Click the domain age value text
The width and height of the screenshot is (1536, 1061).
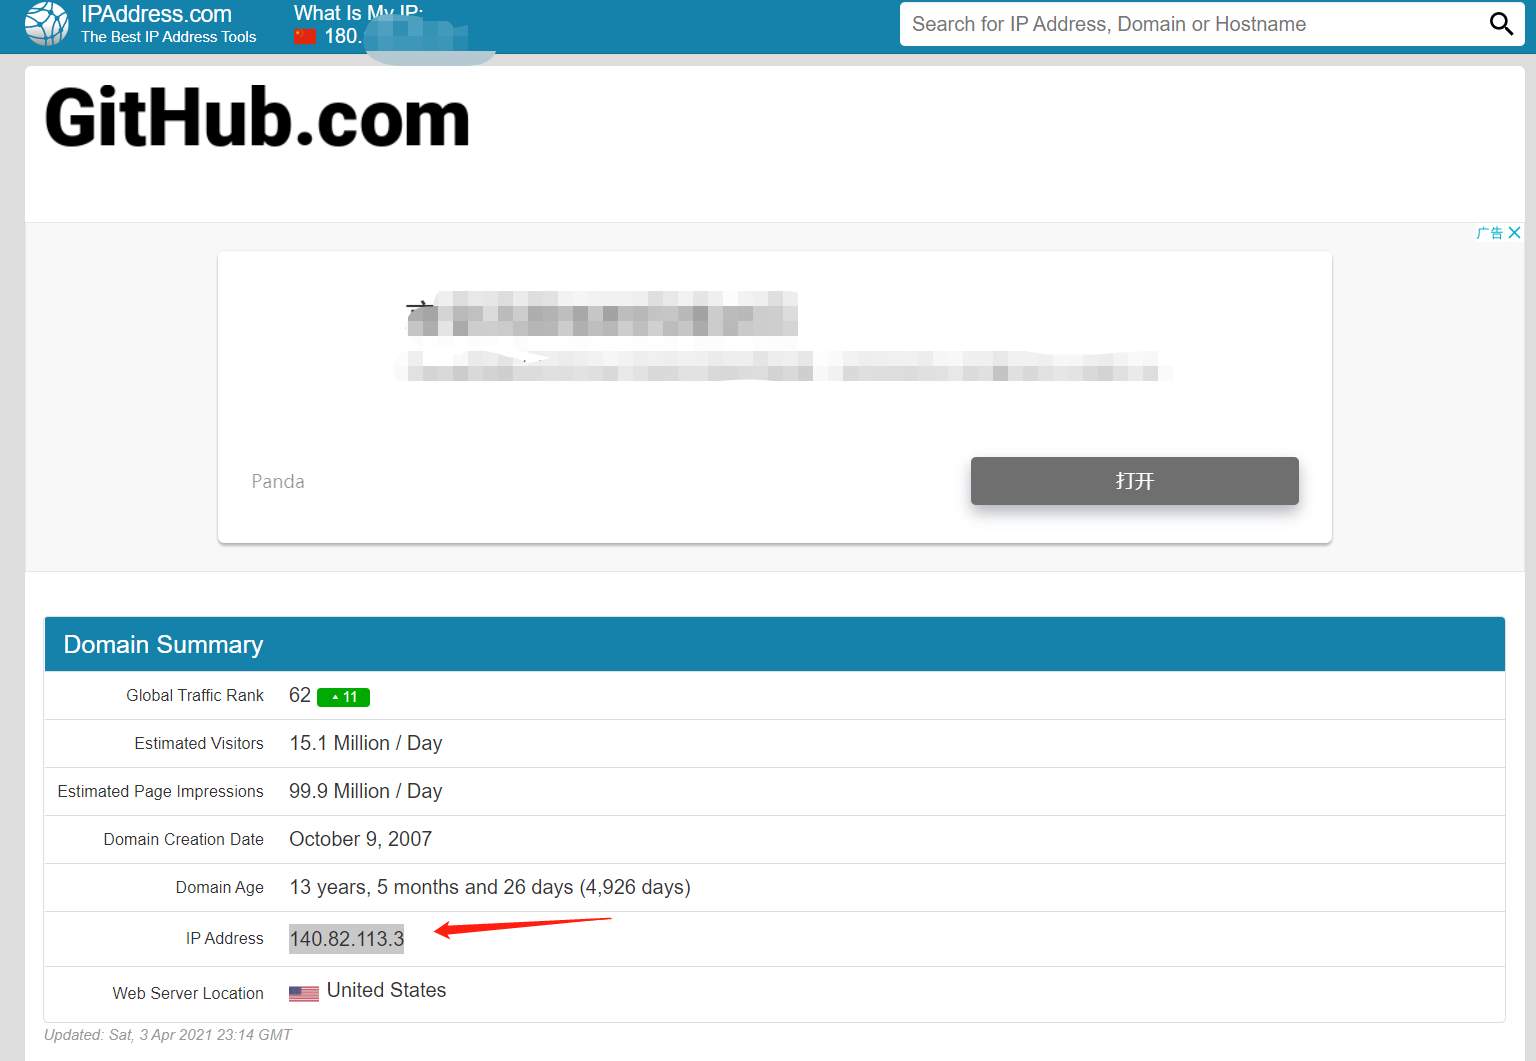pyautogui.click(x=490, y=887)
